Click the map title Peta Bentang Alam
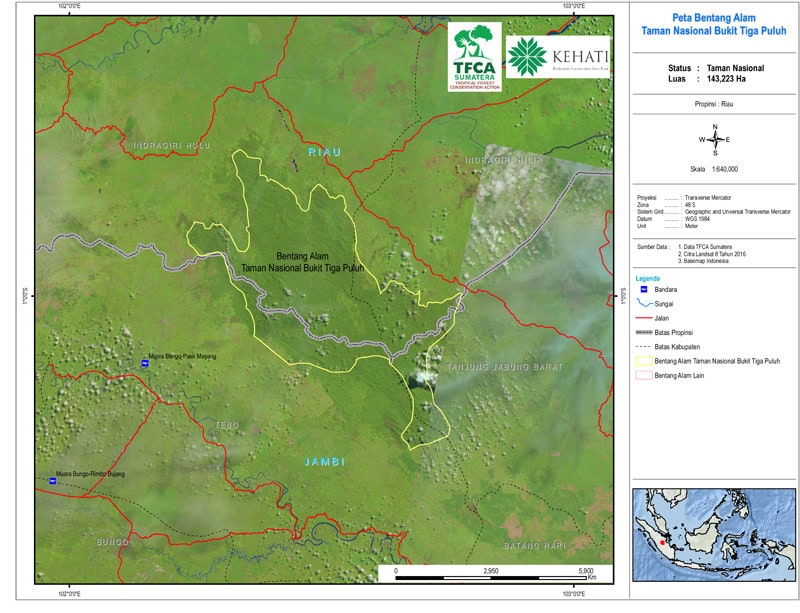The width and height of the screenshot is (800, 613). [714, 18]
